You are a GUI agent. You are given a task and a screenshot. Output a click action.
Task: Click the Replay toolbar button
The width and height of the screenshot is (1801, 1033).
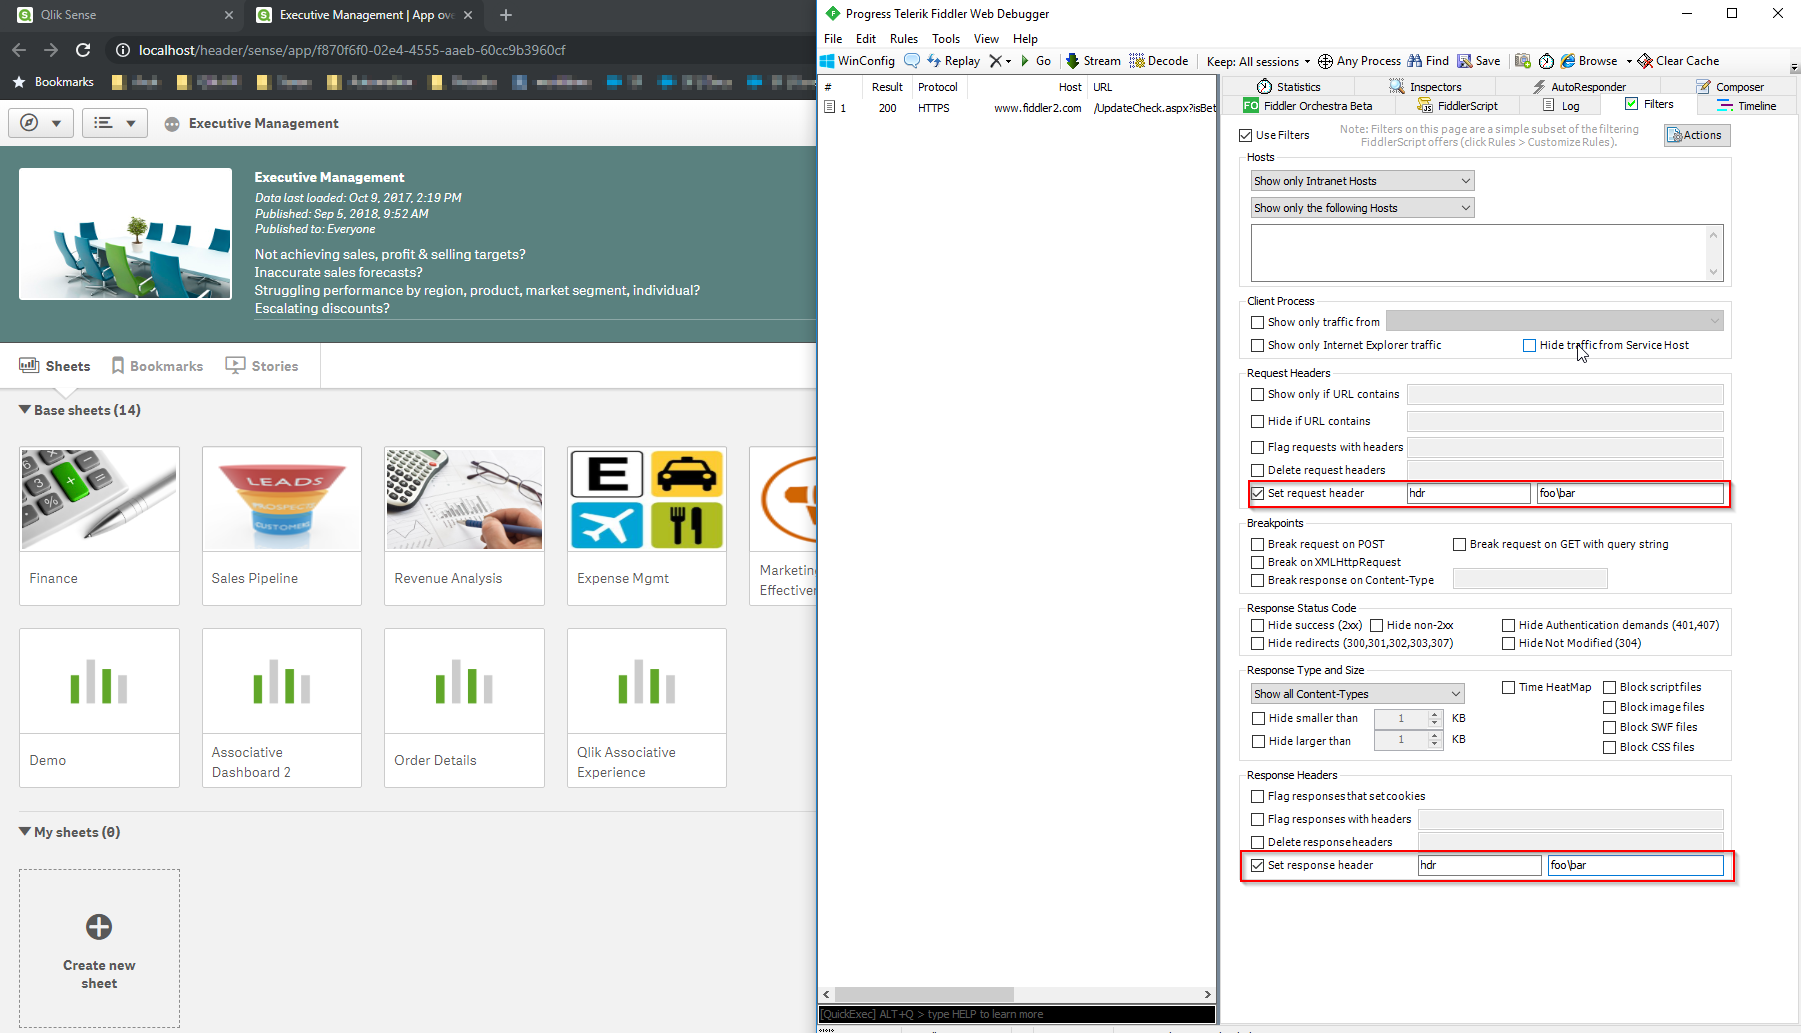[953, 61]
